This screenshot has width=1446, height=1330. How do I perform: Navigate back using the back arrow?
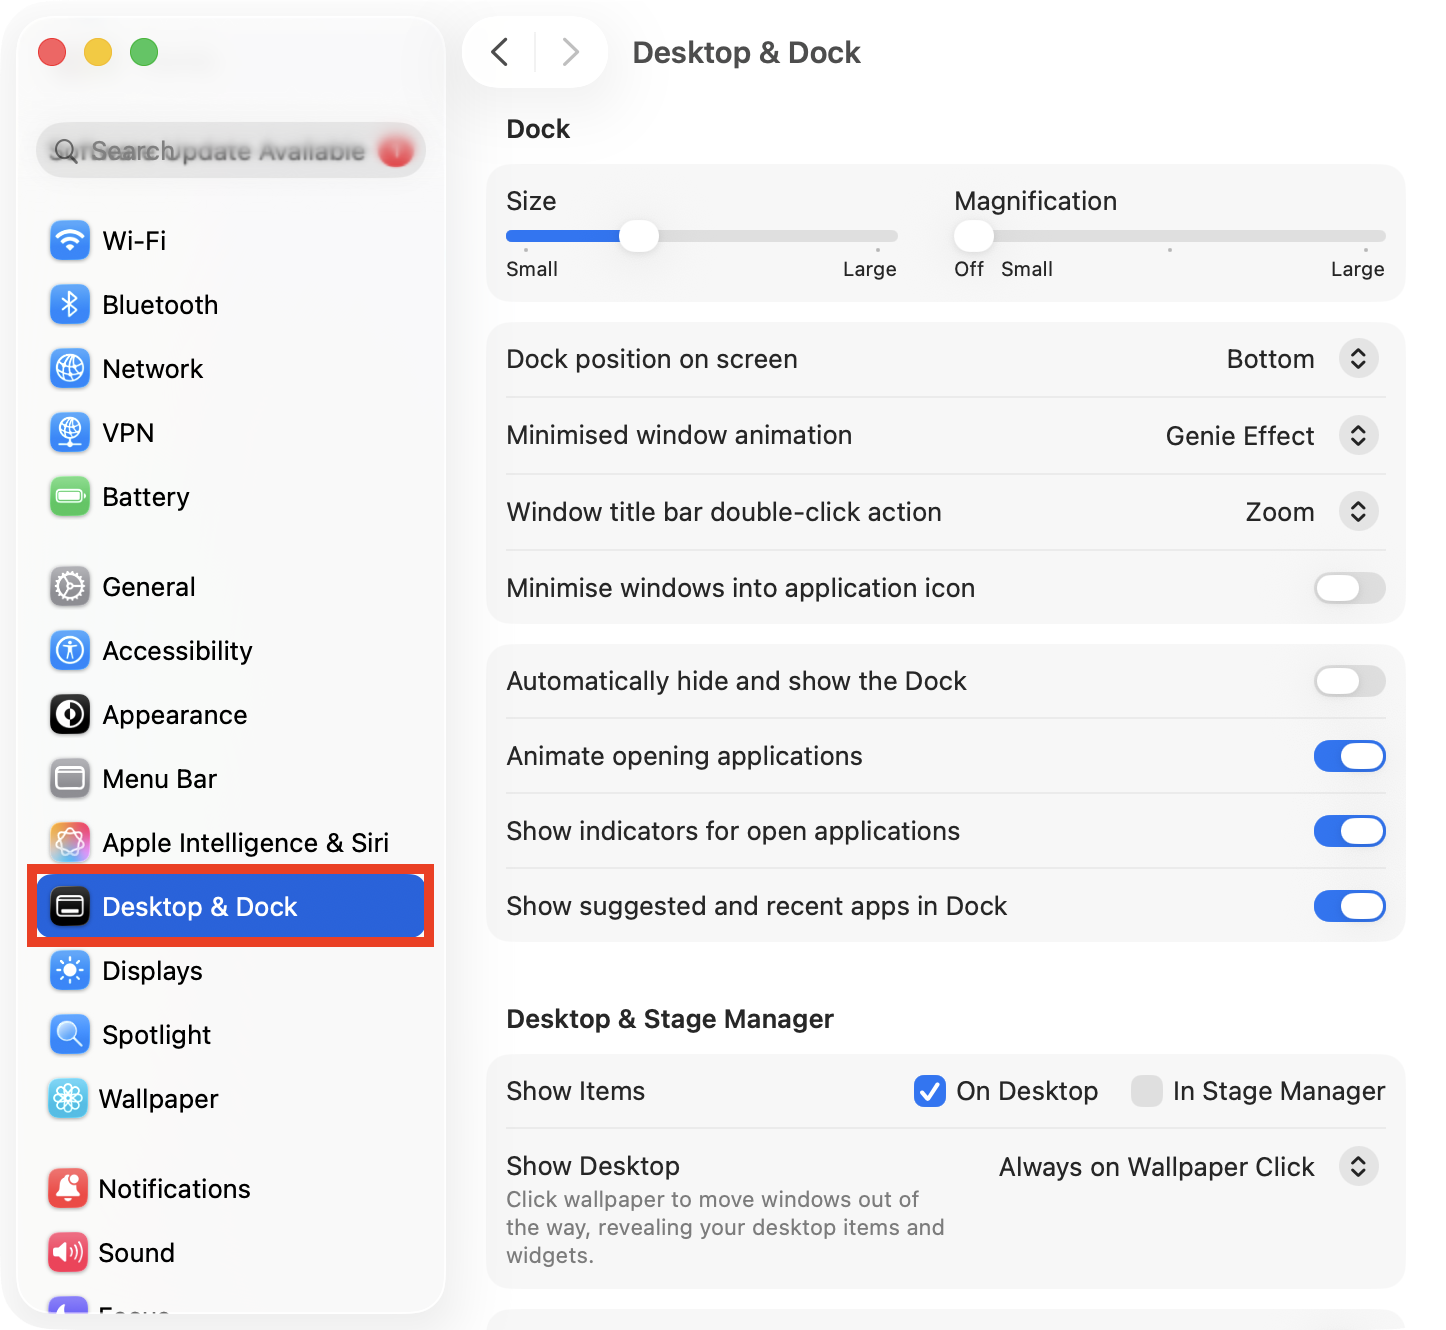pos(500,52)
